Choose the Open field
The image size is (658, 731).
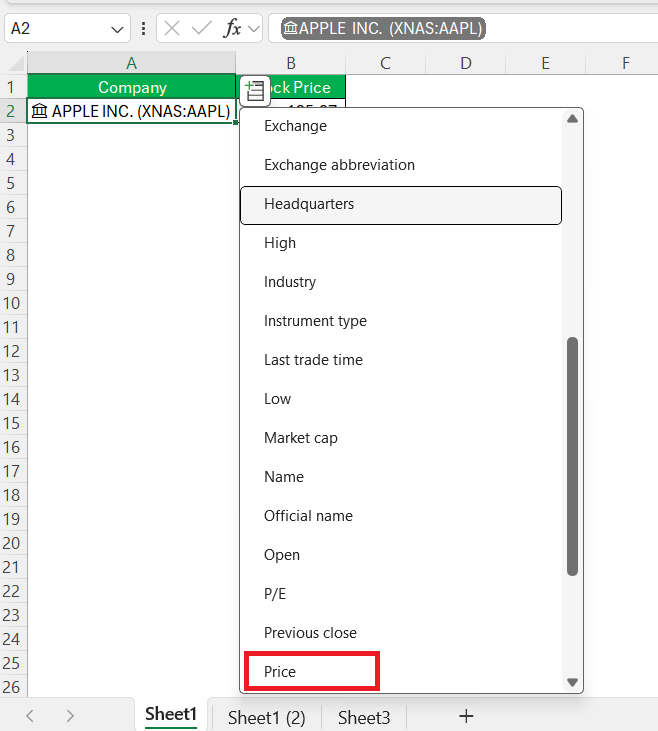click(x=401, y=555)
